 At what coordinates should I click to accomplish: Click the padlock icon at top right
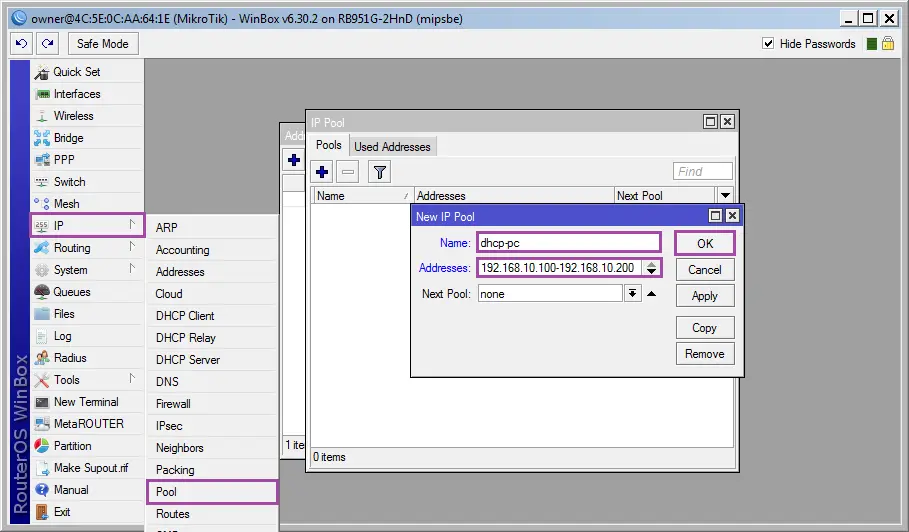coord(888,43)
